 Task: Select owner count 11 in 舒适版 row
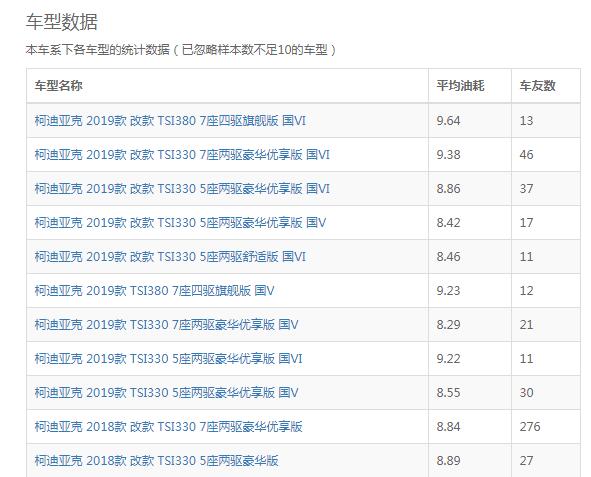(526, 257)
